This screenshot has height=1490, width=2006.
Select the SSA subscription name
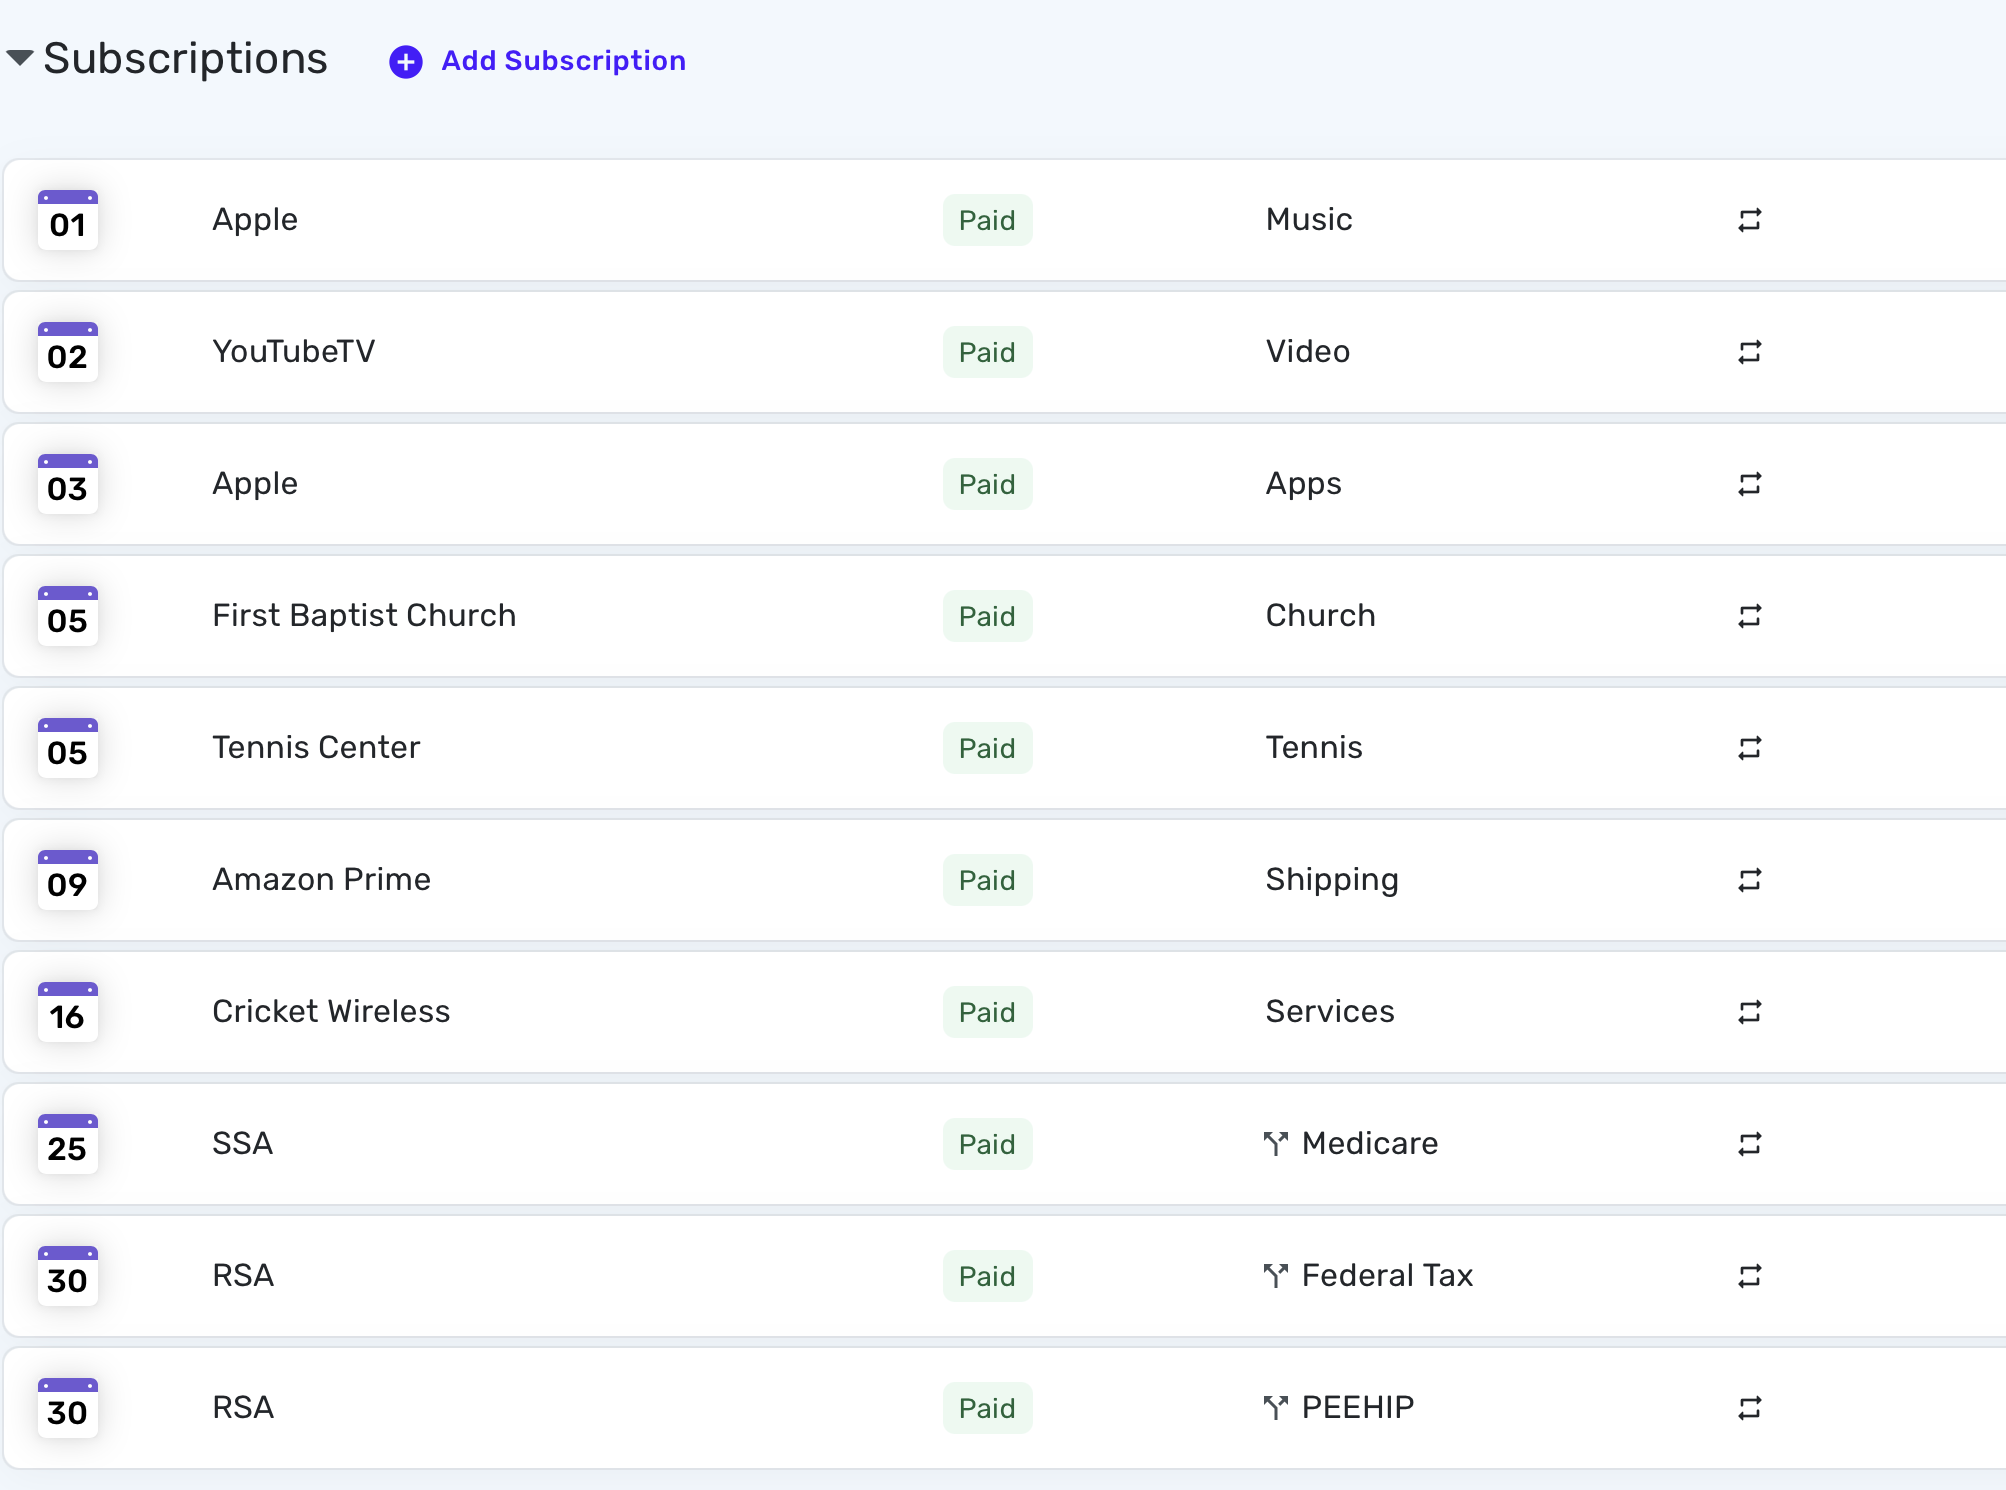(x=242, y=1143)
